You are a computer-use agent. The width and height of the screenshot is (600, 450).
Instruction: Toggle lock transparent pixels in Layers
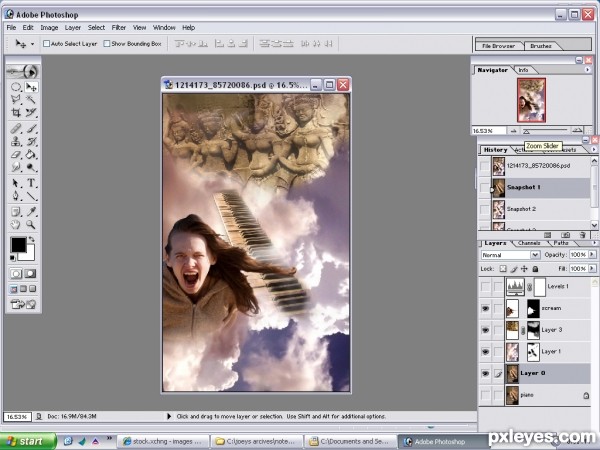coord(503,269)
